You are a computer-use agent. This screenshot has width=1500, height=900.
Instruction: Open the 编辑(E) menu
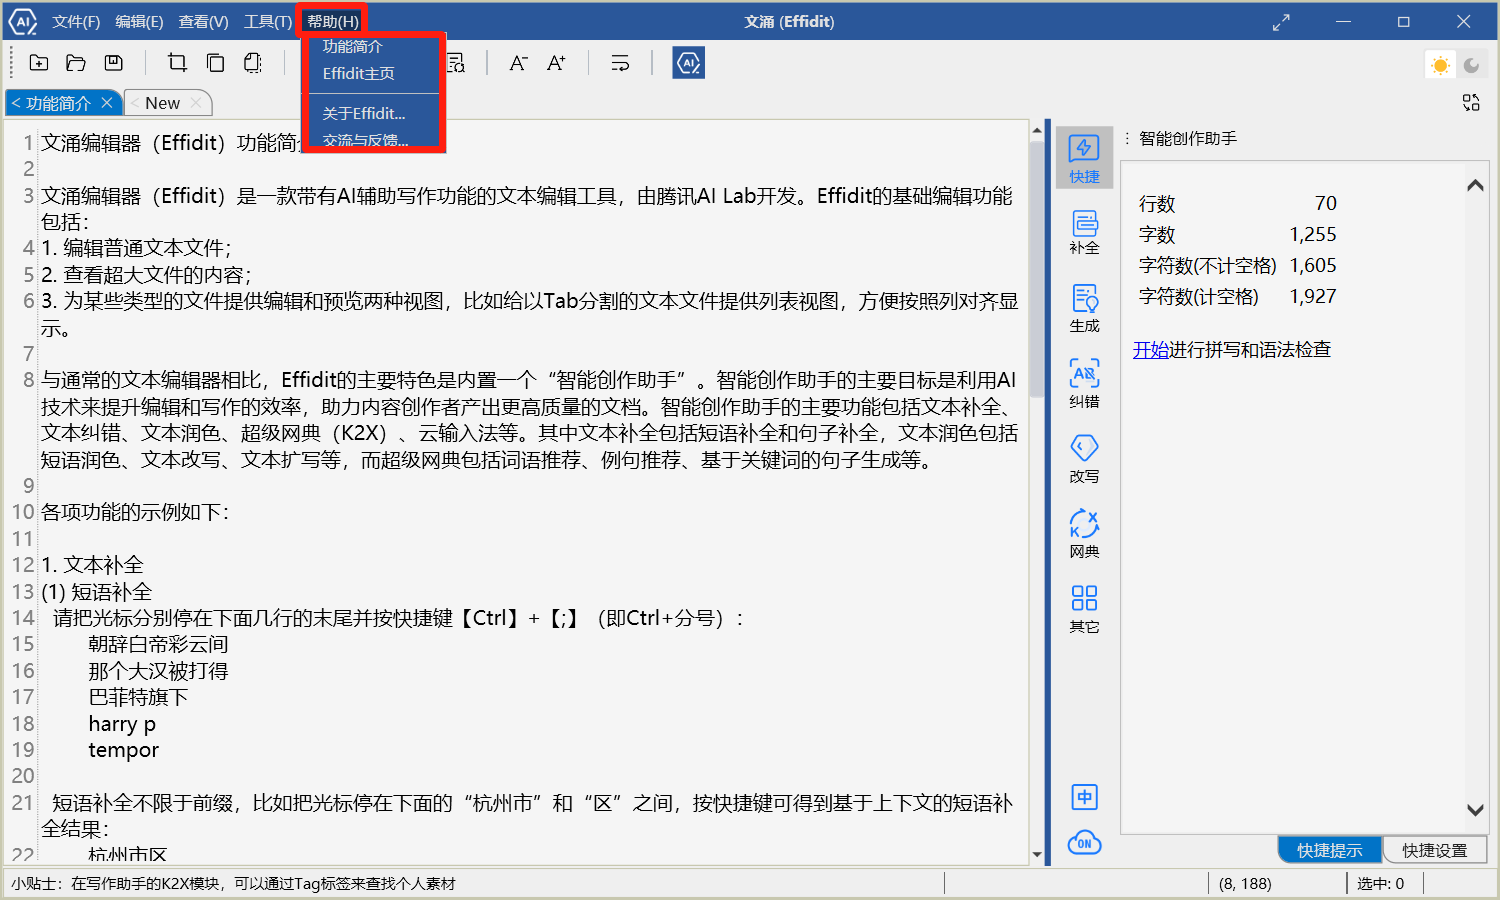click(139, 21)
